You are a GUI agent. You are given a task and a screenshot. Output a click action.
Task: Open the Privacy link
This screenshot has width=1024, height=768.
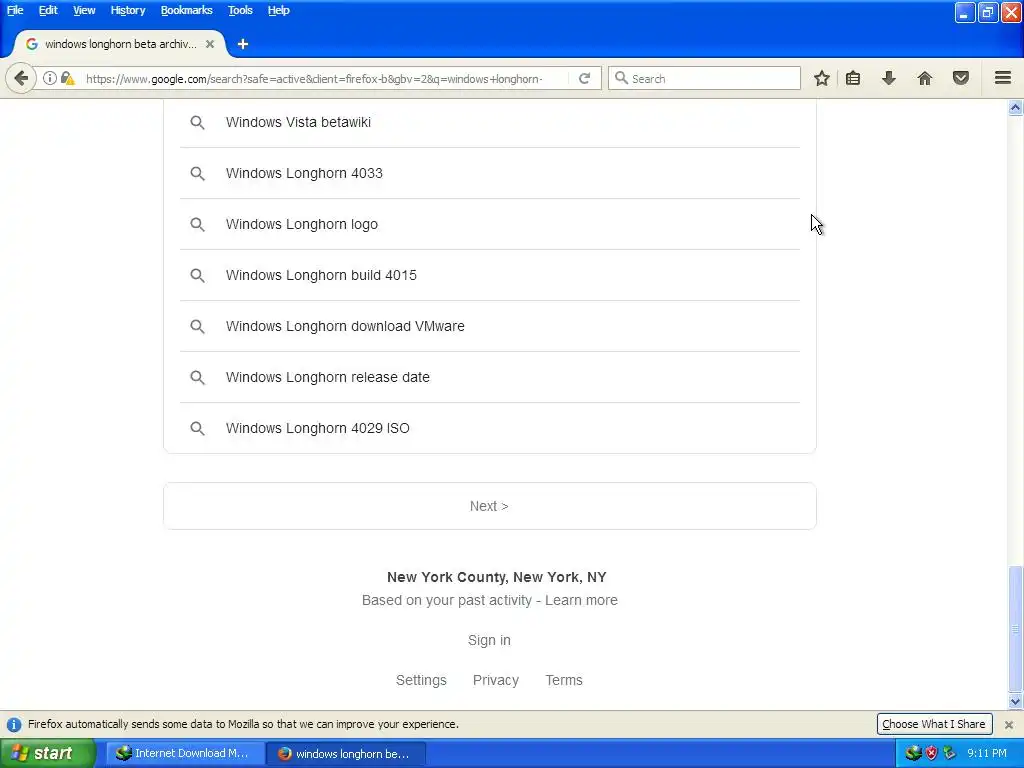[x=496, y=680]
